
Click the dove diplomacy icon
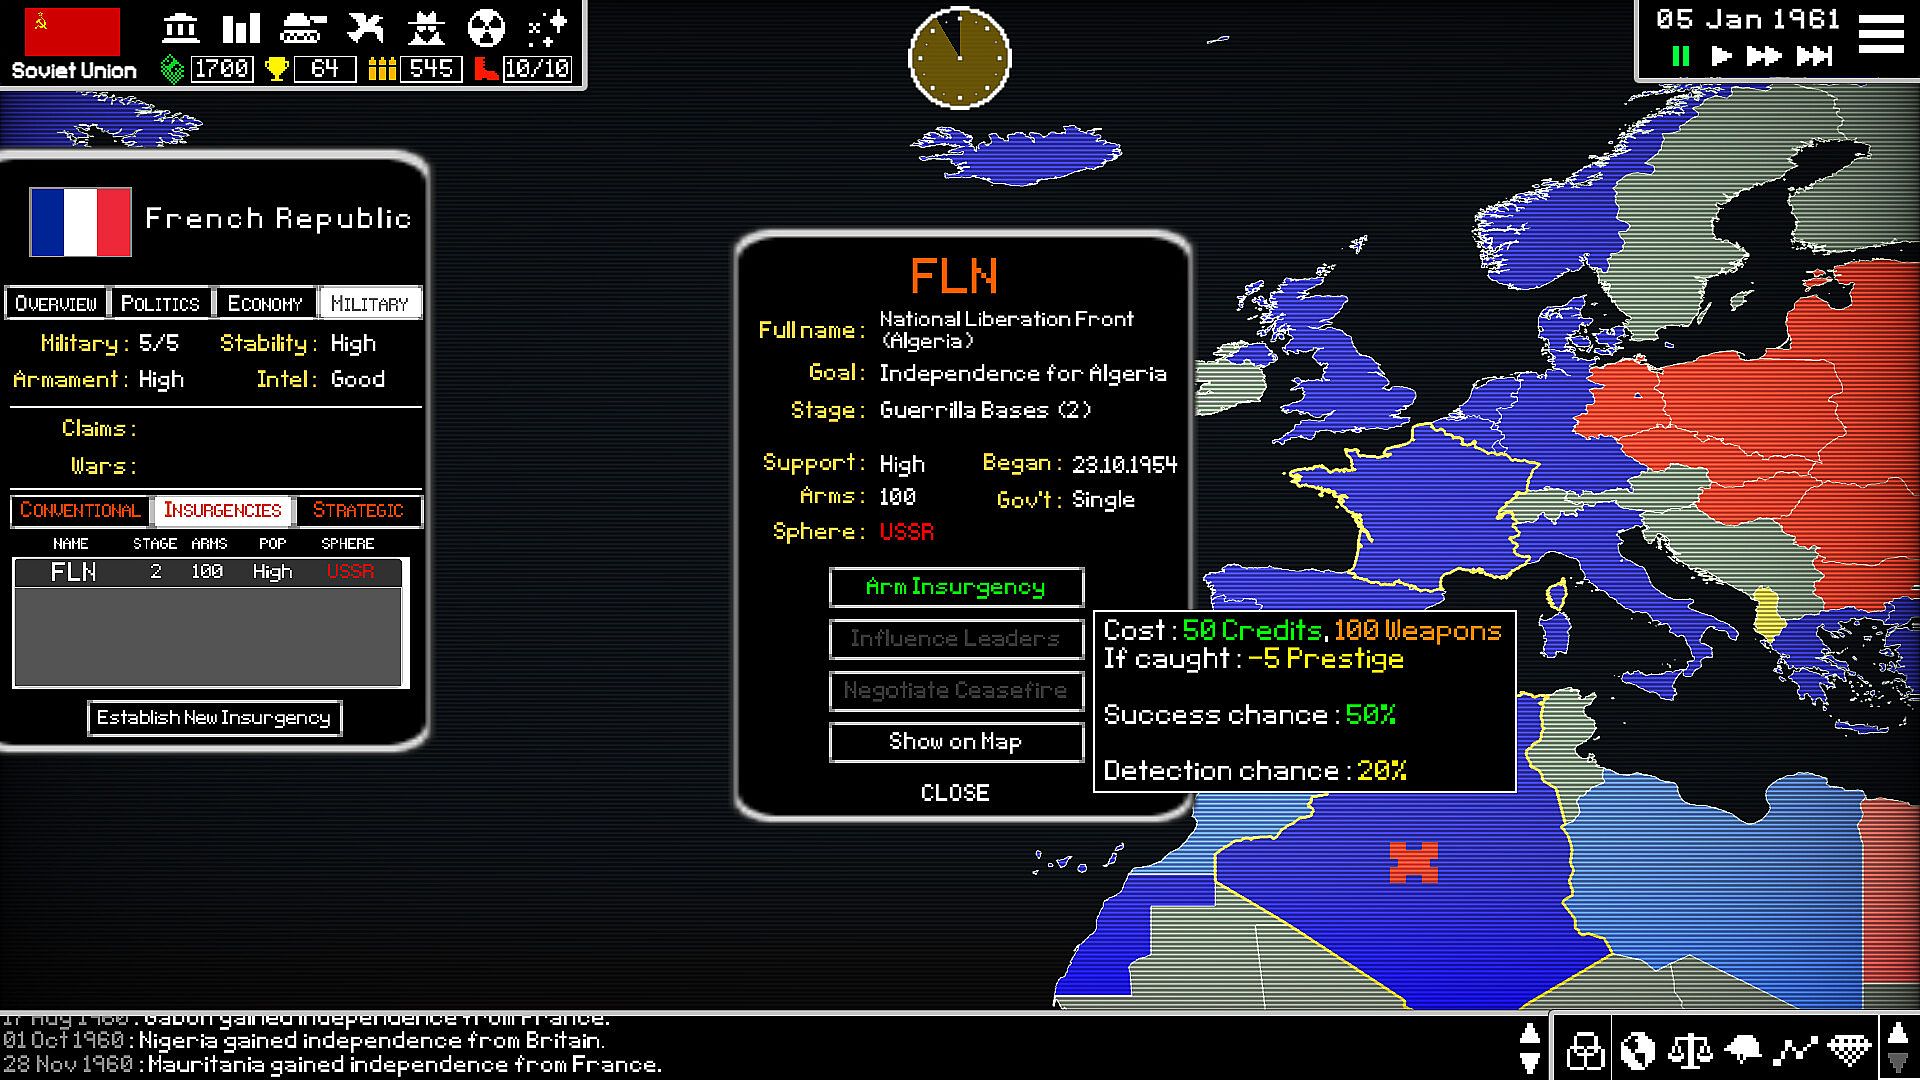tap(365, 28)
